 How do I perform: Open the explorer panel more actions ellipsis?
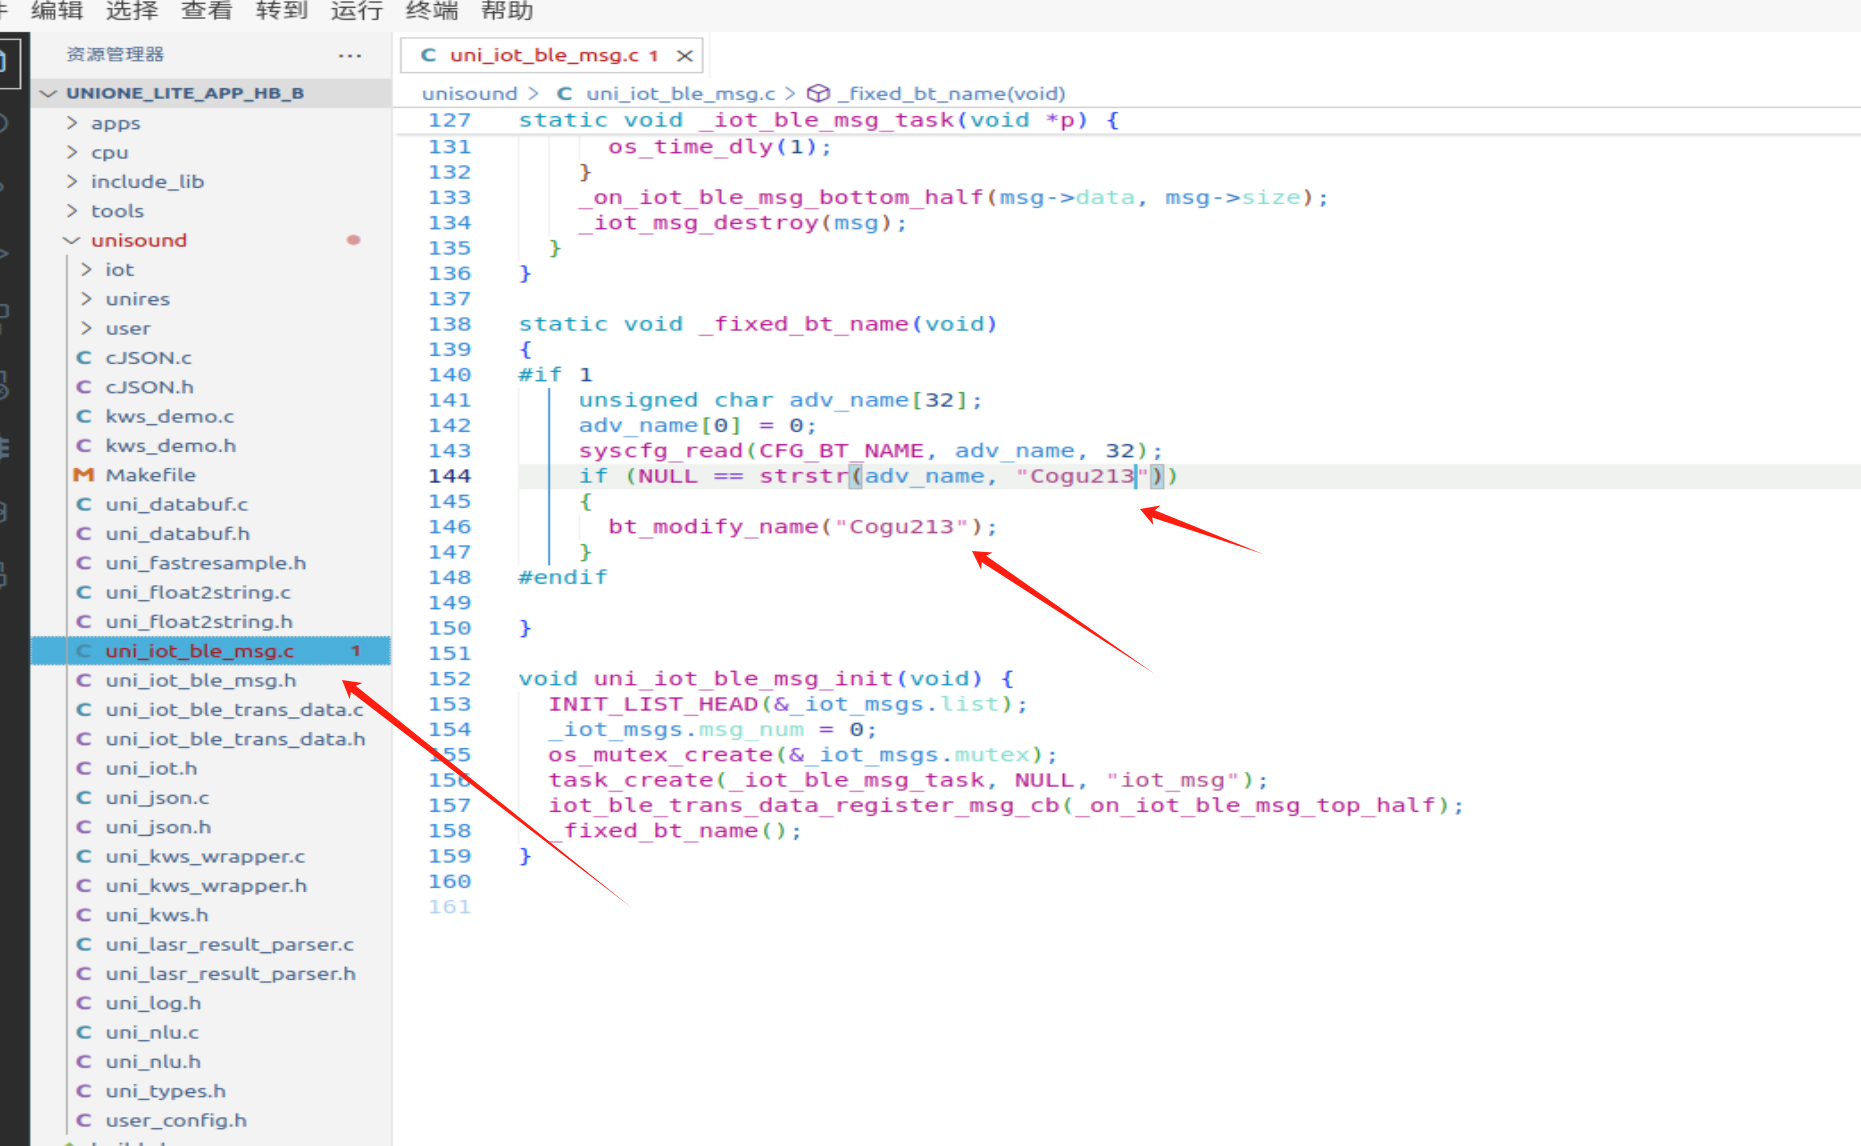coord(350,55)
